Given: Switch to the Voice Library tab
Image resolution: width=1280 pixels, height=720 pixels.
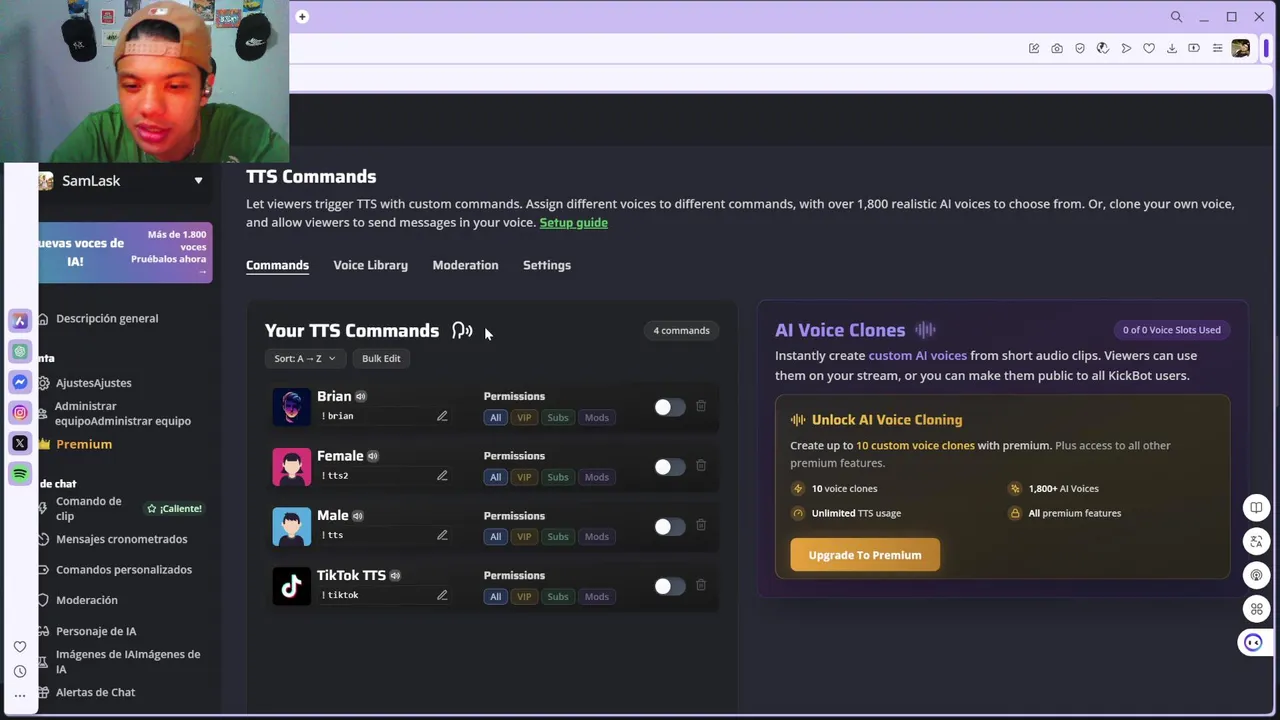Looking at the screenshot, I should (x=370, y=265).
